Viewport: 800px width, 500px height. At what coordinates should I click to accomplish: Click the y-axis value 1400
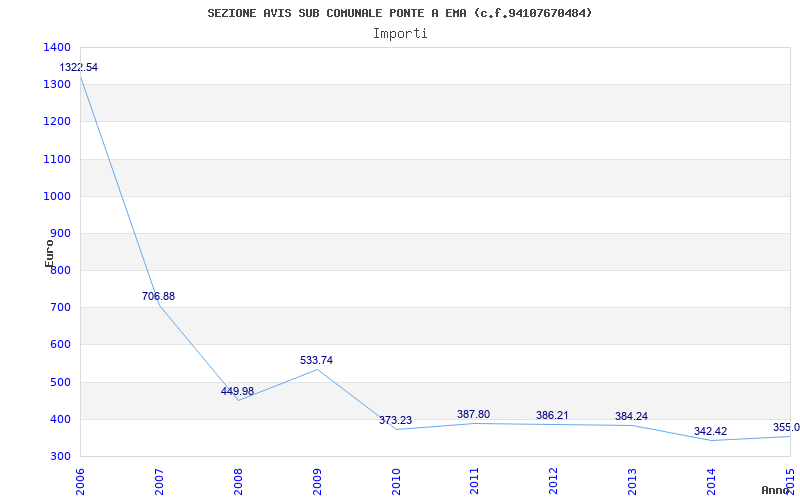[x=57, y=47]
